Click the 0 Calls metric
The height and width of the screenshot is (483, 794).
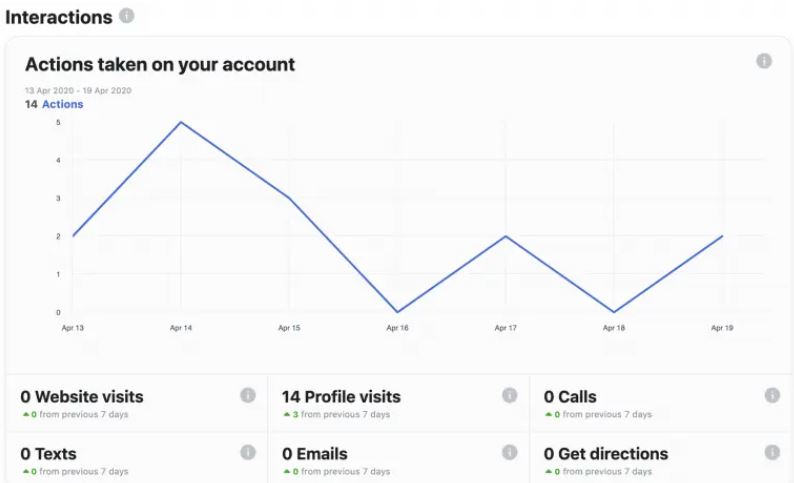tap(570, 397)
